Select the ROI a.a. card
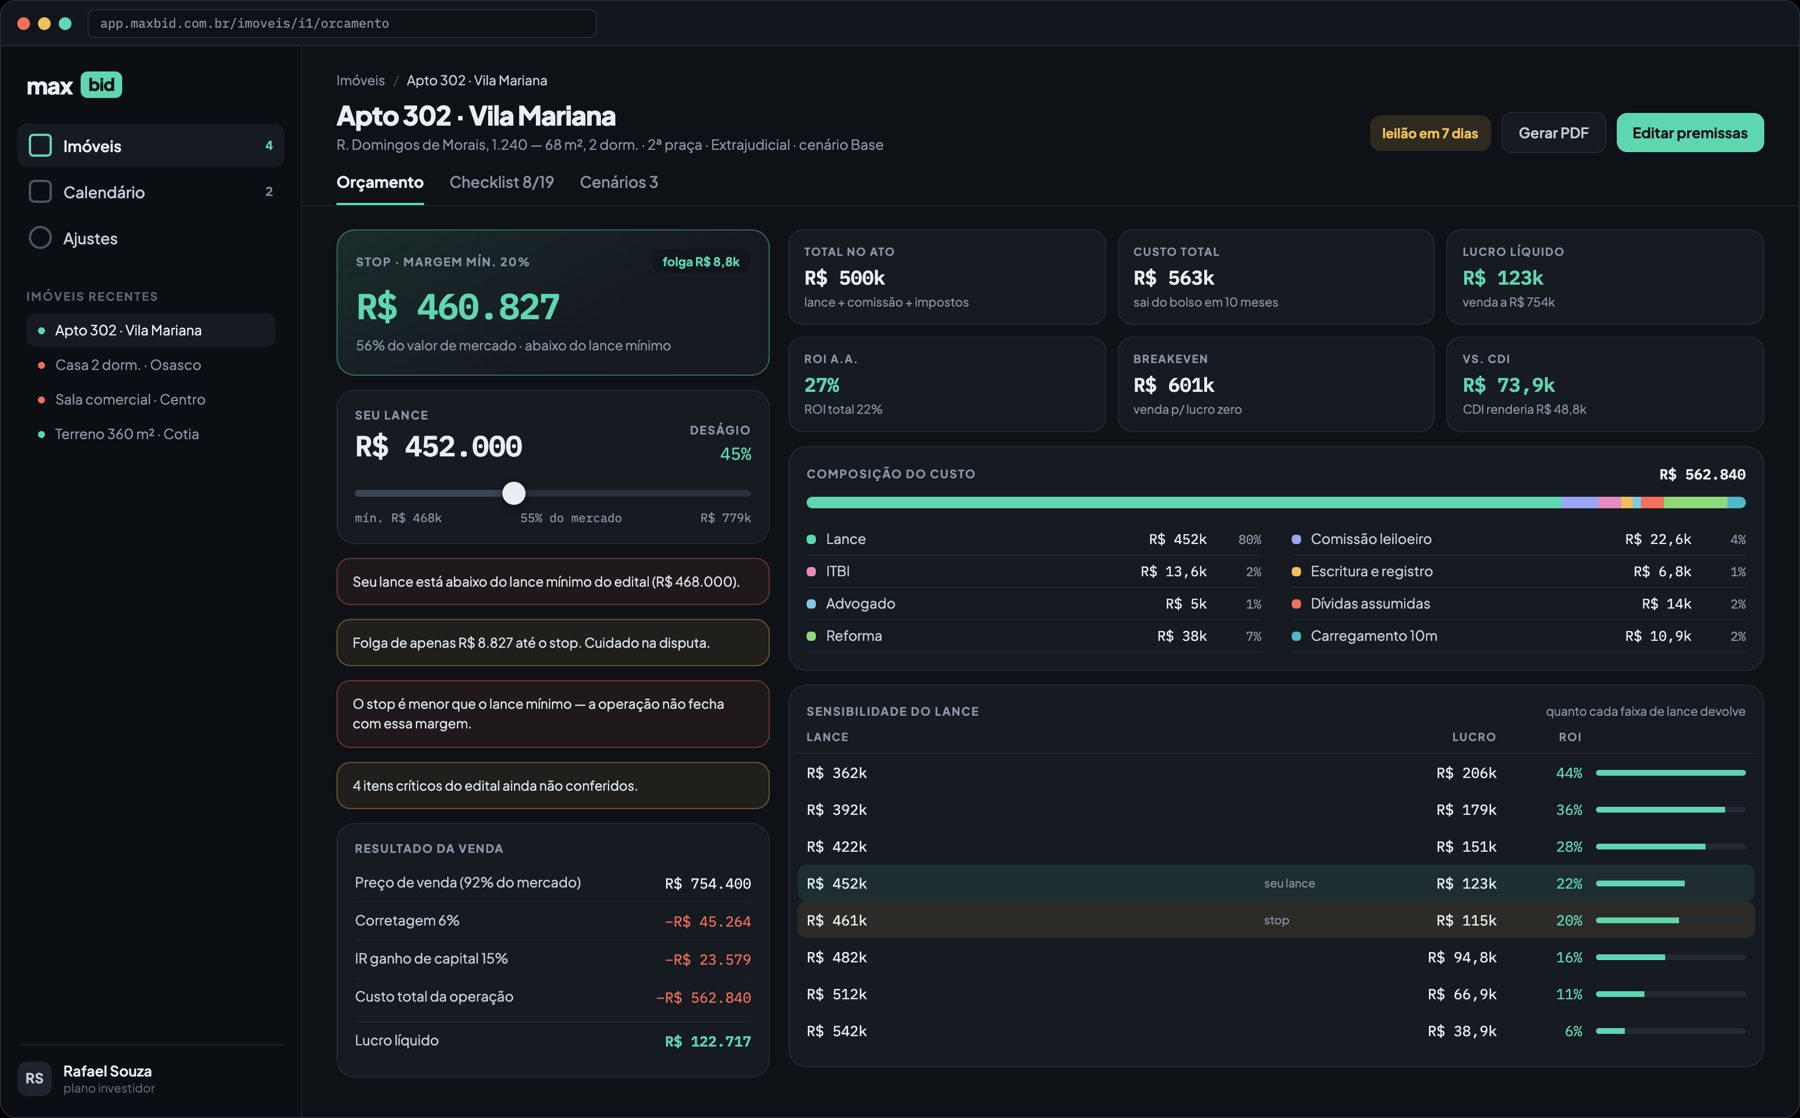 tap(947, 384)
